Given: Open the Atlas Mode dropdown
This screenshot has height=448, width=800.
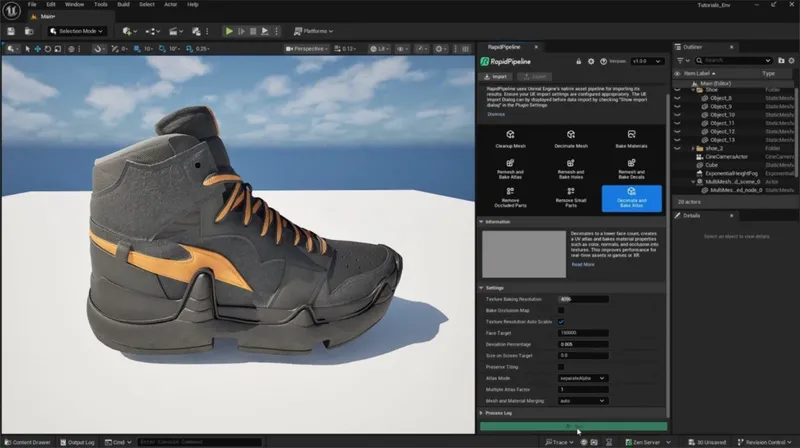Looking at the screenshot, I should coord(584,378).
